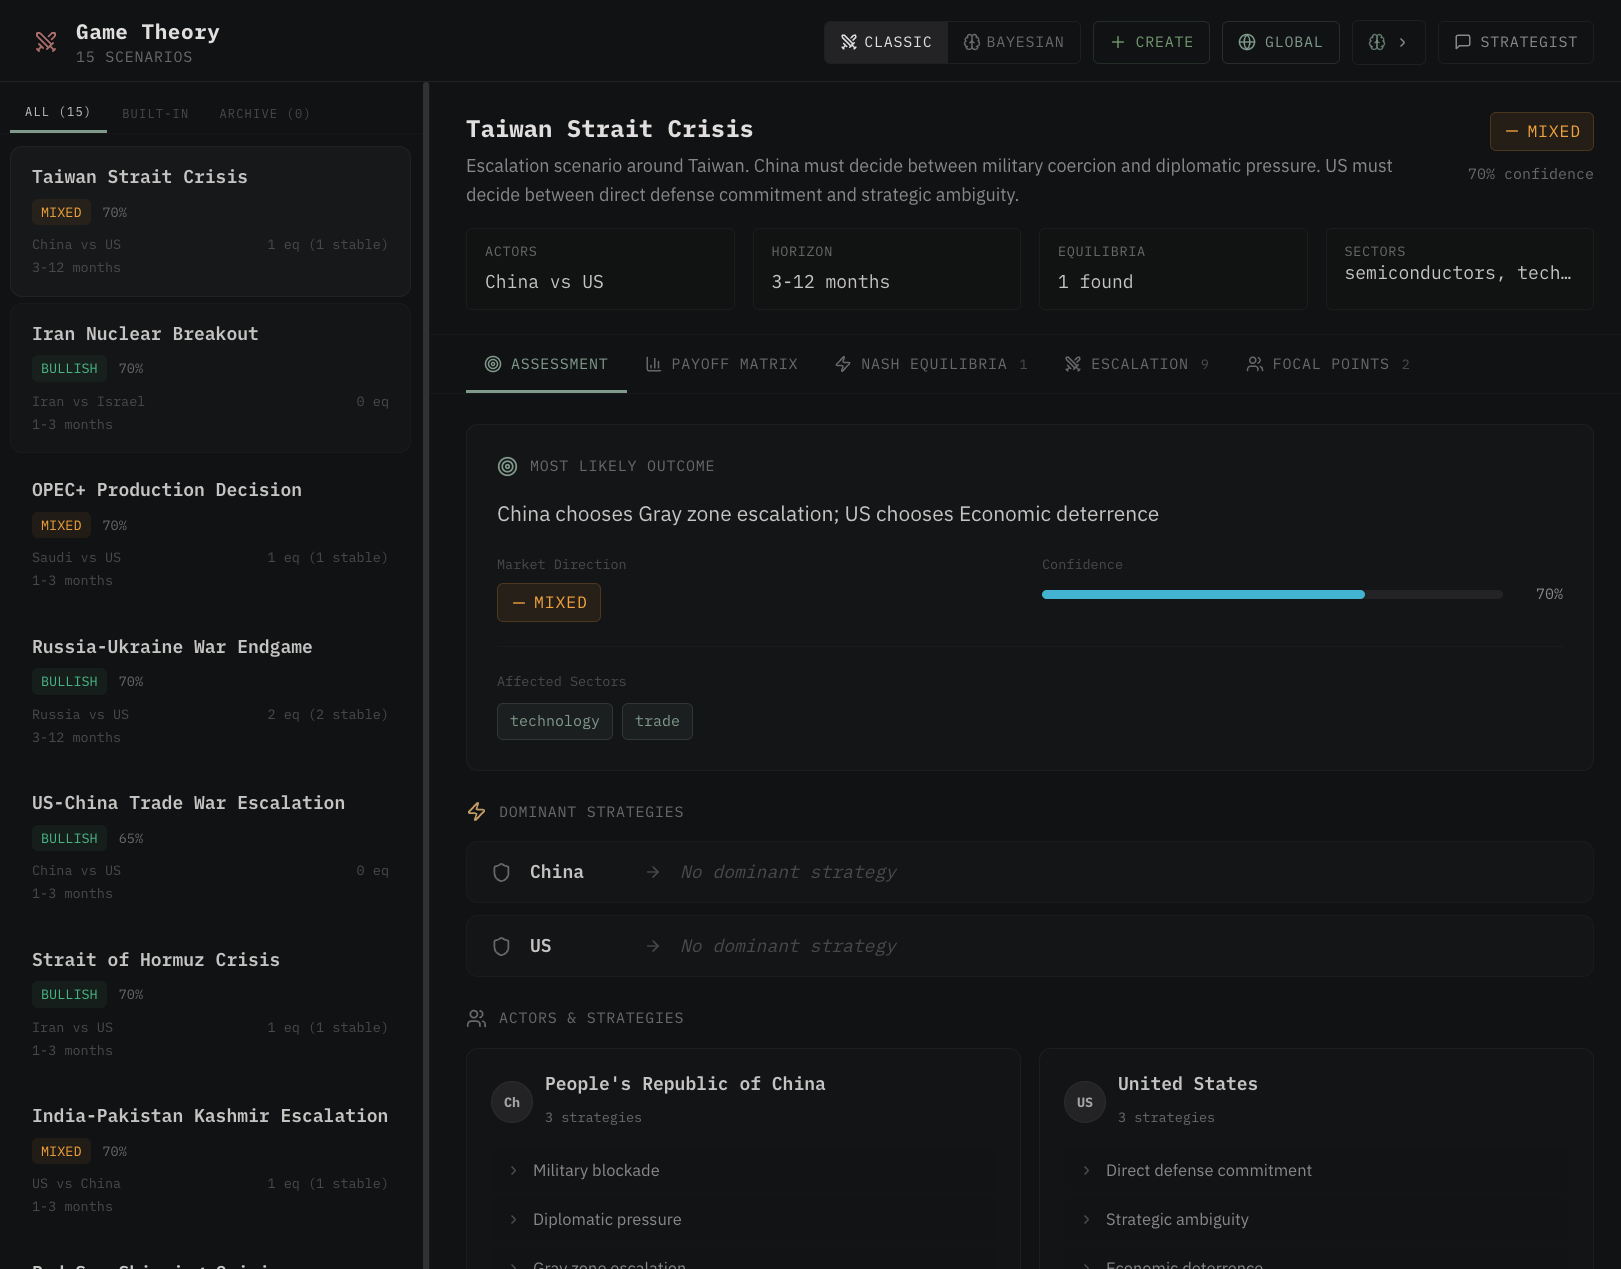Click the HORIZON 3-12 months info card
1621x1269 pixels.
(886, 268)
